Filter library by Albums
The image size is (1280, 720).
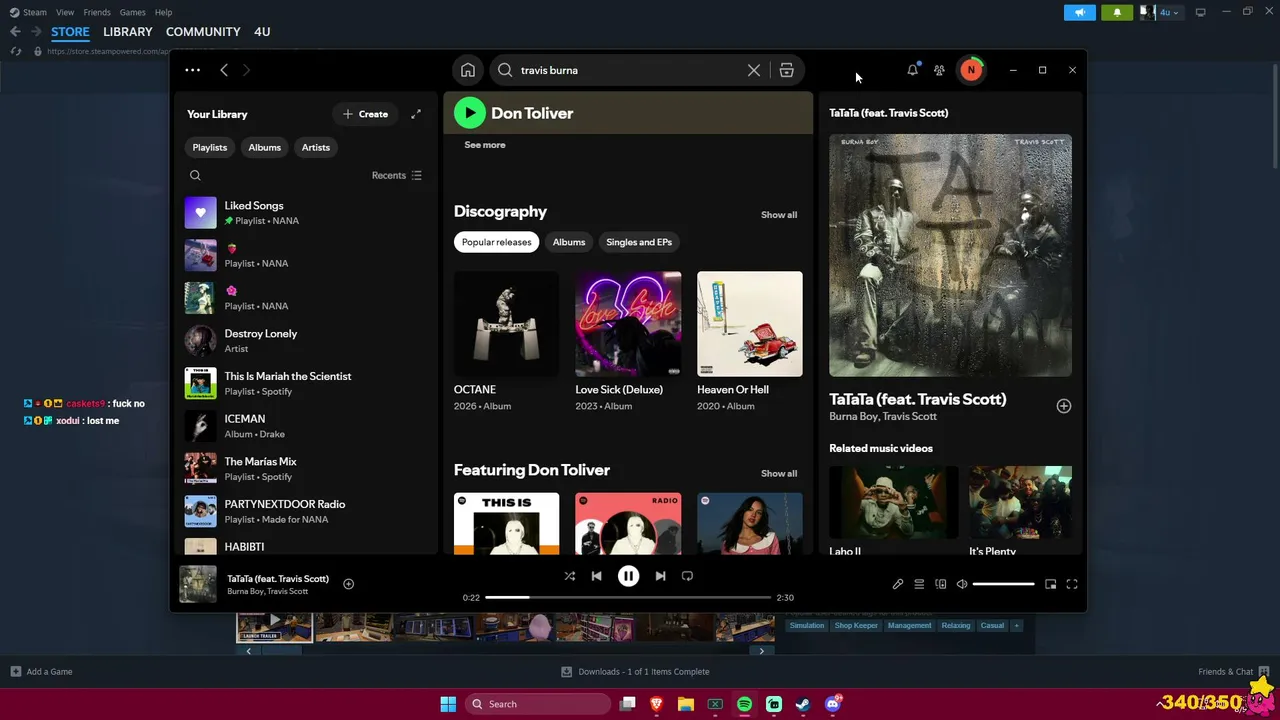(x=265, y=147)
